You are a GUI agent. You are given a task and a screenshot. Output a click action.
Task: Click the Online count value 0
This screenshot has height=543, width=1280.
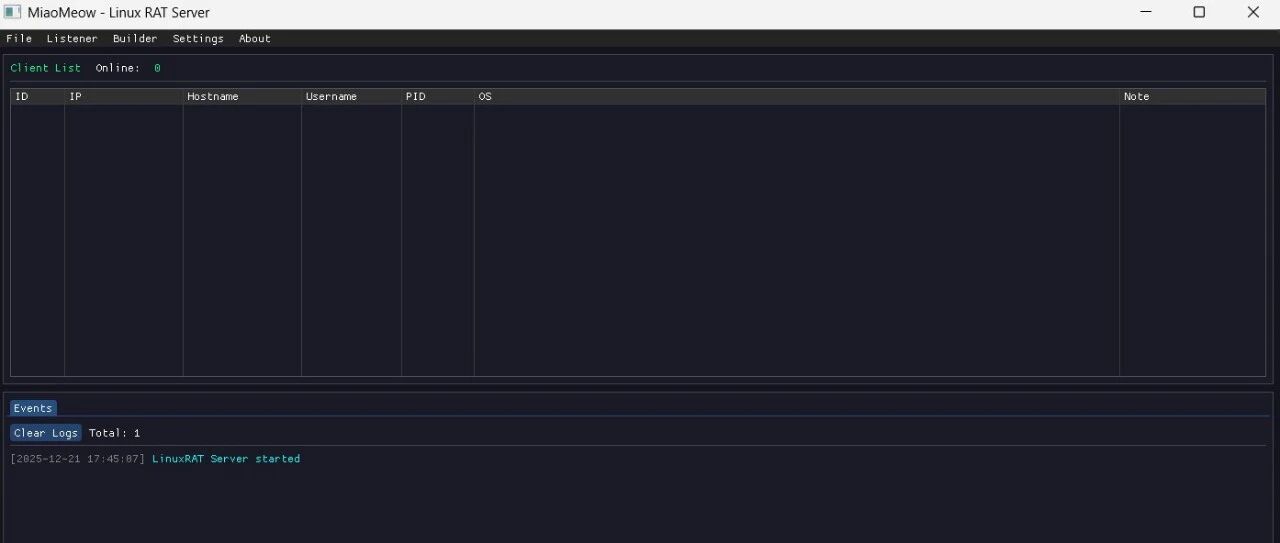(157, 68)
